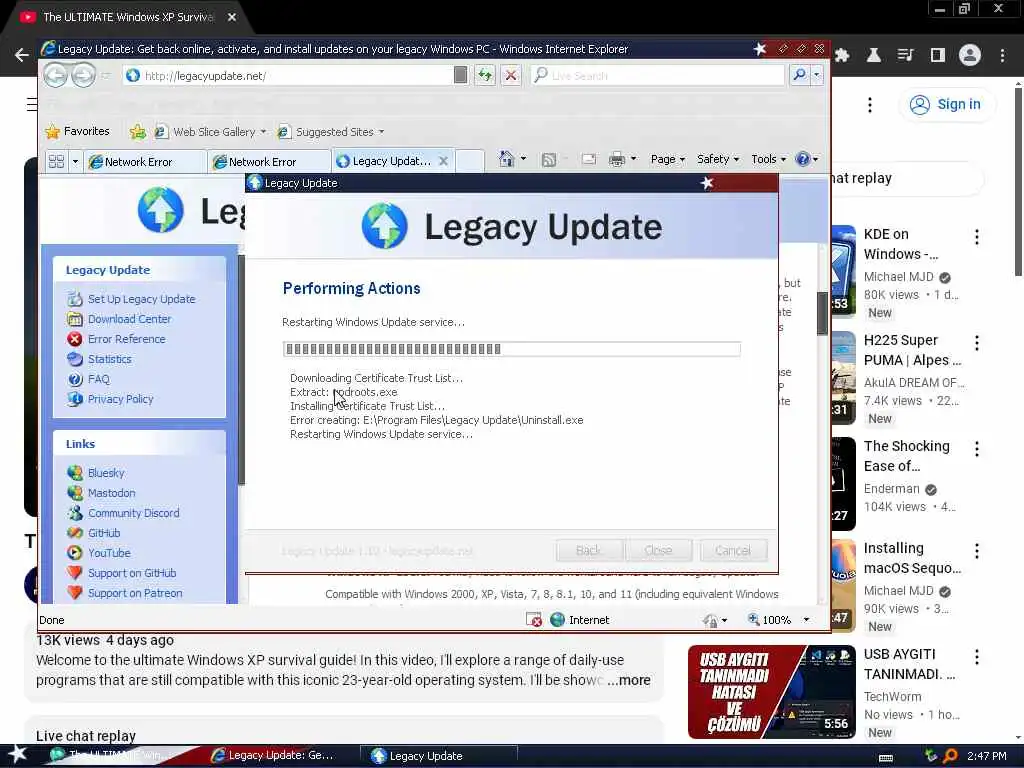Viewport: 1024px width, 768px height.
Task: Open options for KDE on Windows video
Action: pos(977,236)
